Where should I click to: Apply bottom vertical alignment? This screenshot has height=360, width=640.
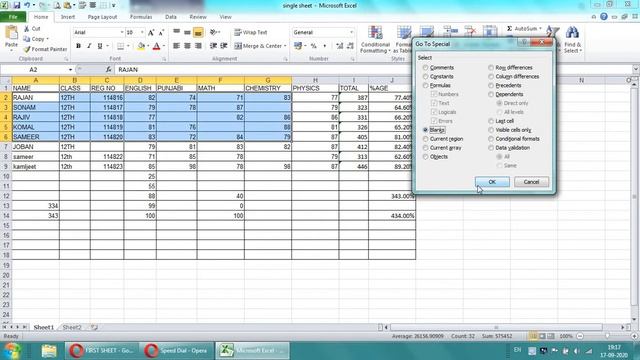pyautogui.click(x=198, y=32)
